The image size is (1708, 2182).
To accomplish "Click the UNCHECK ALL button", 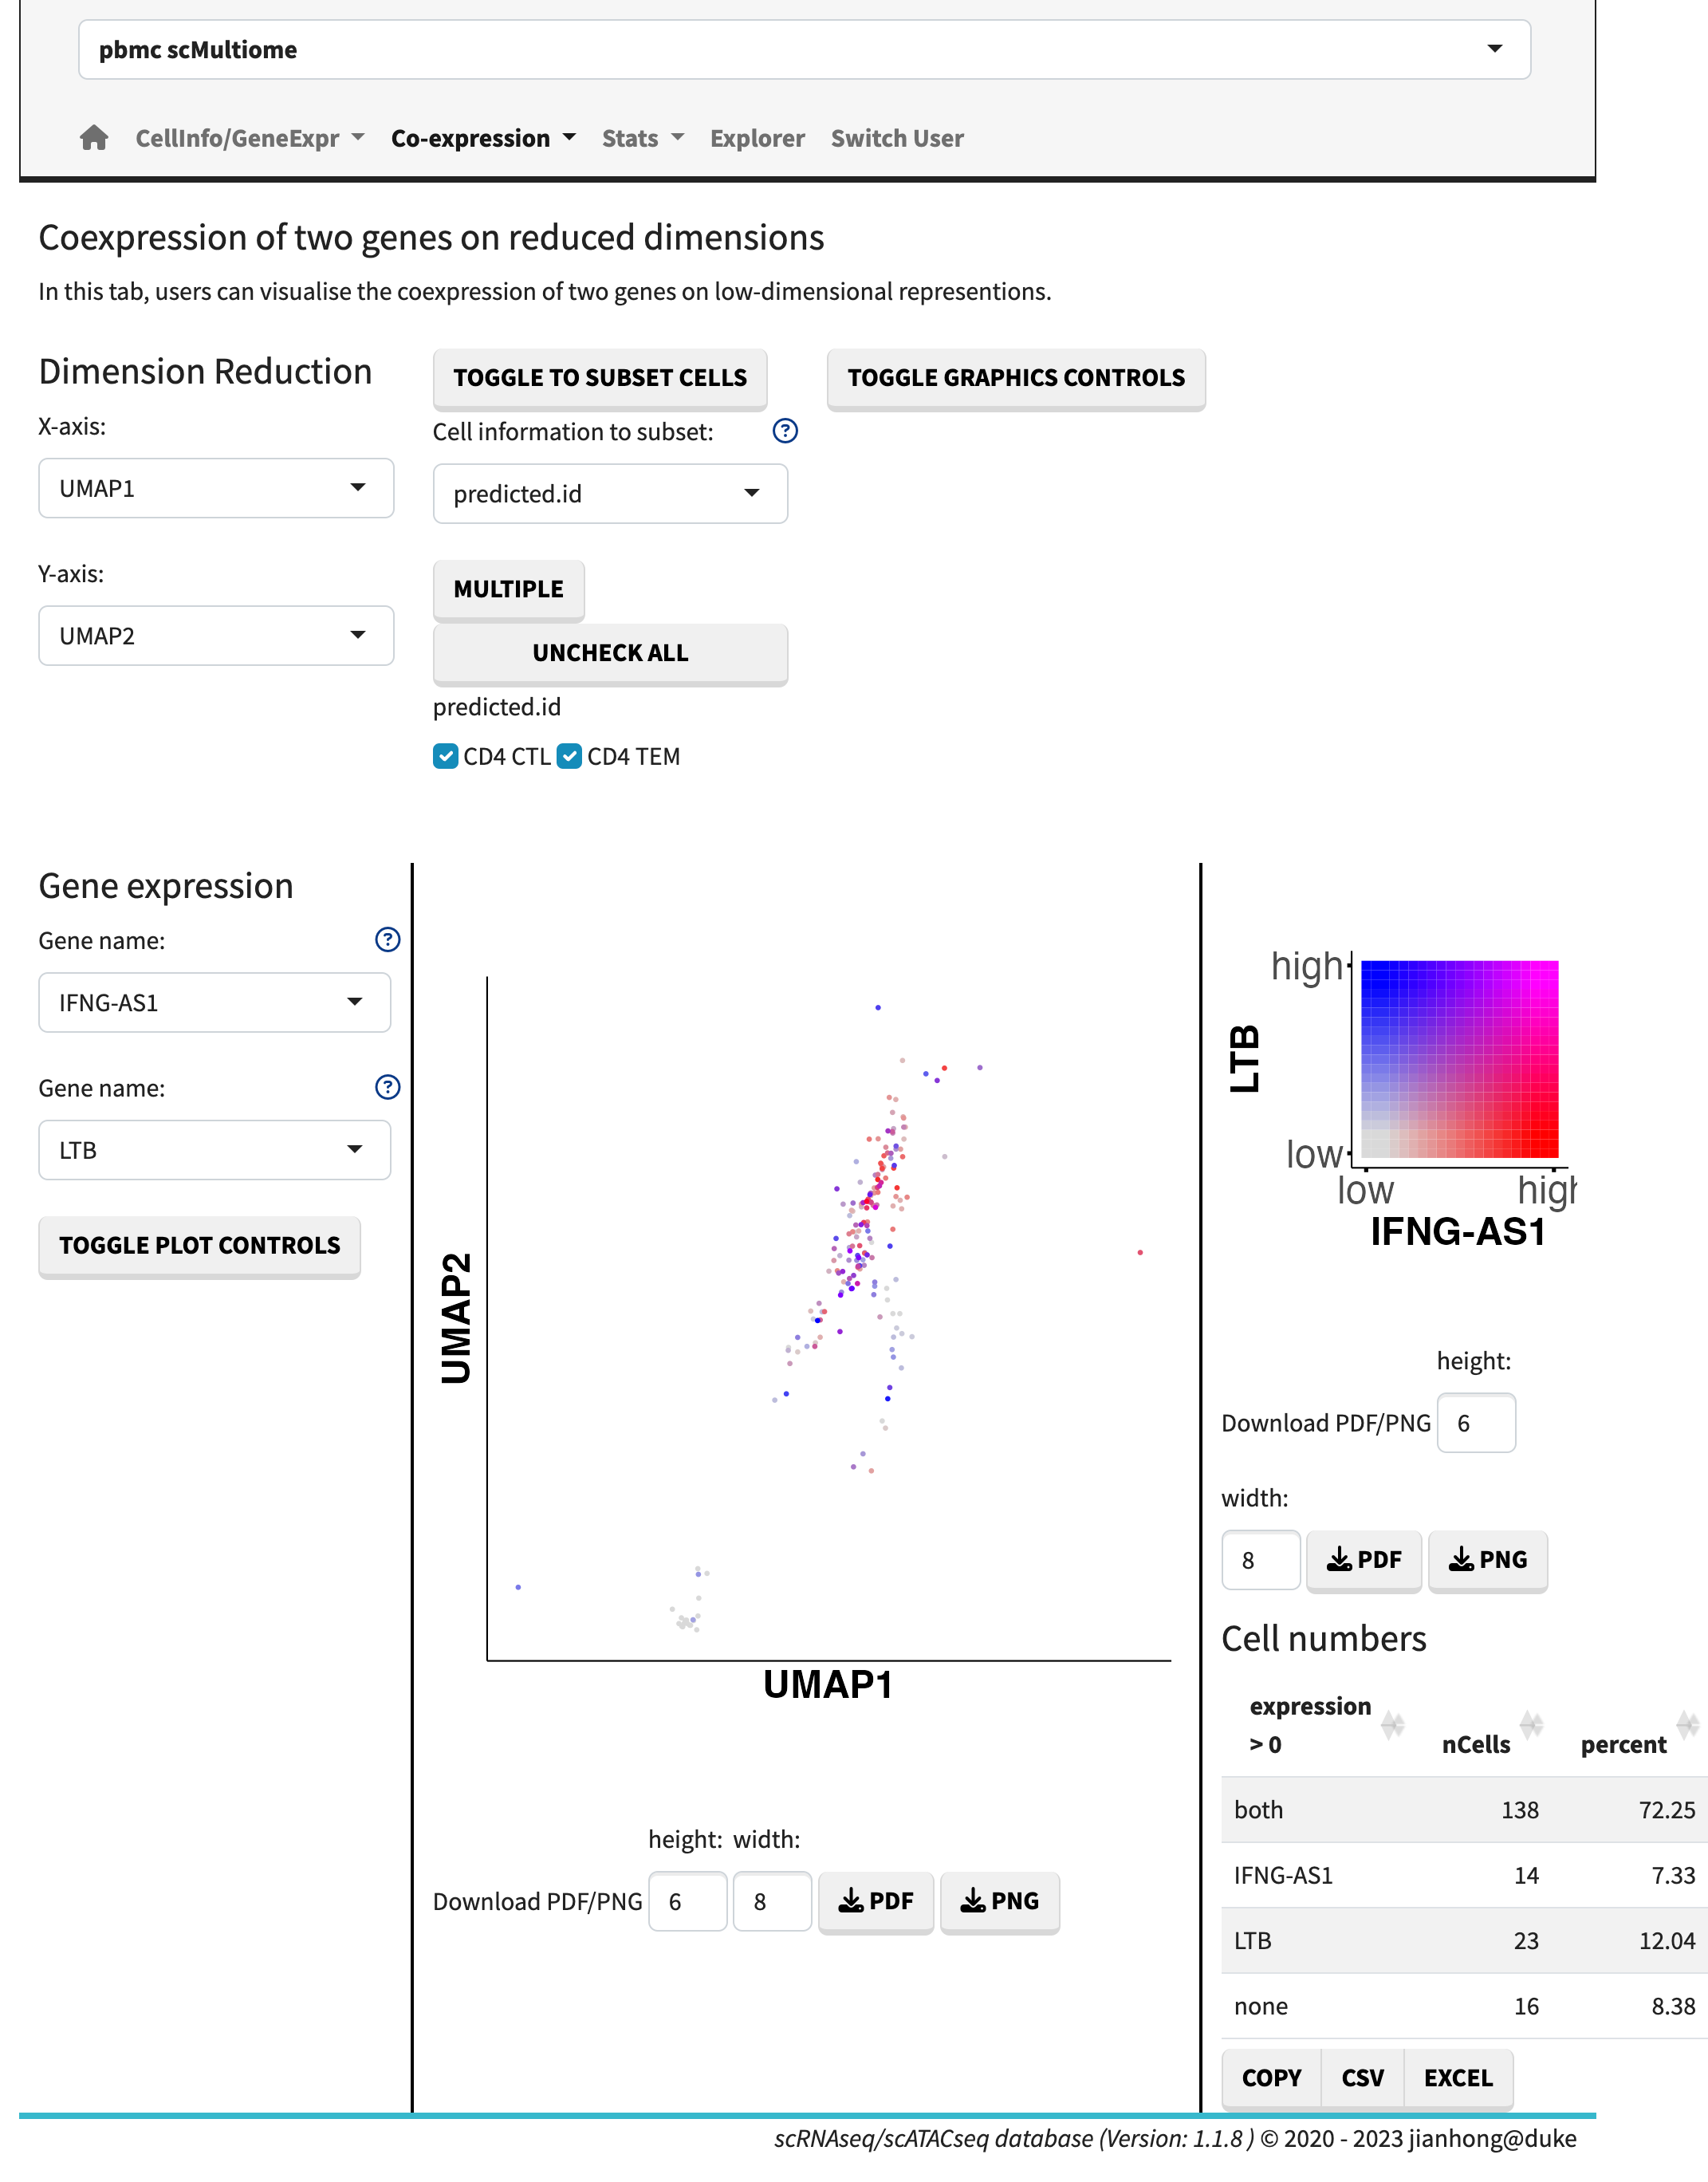I will (x=610, y=653).
